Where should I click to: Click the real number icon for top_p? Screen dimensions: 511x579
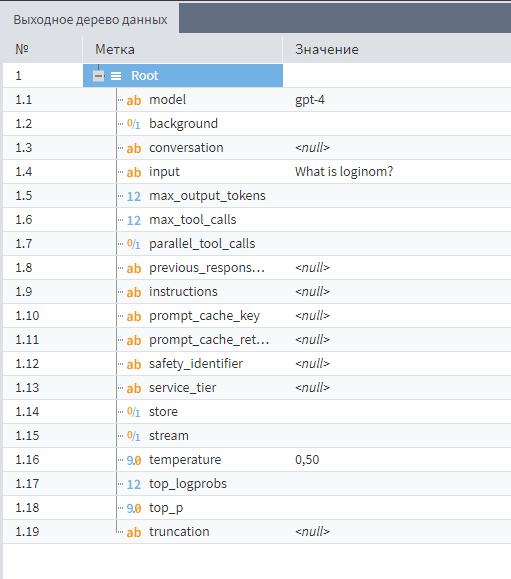(x=134, y=508)
